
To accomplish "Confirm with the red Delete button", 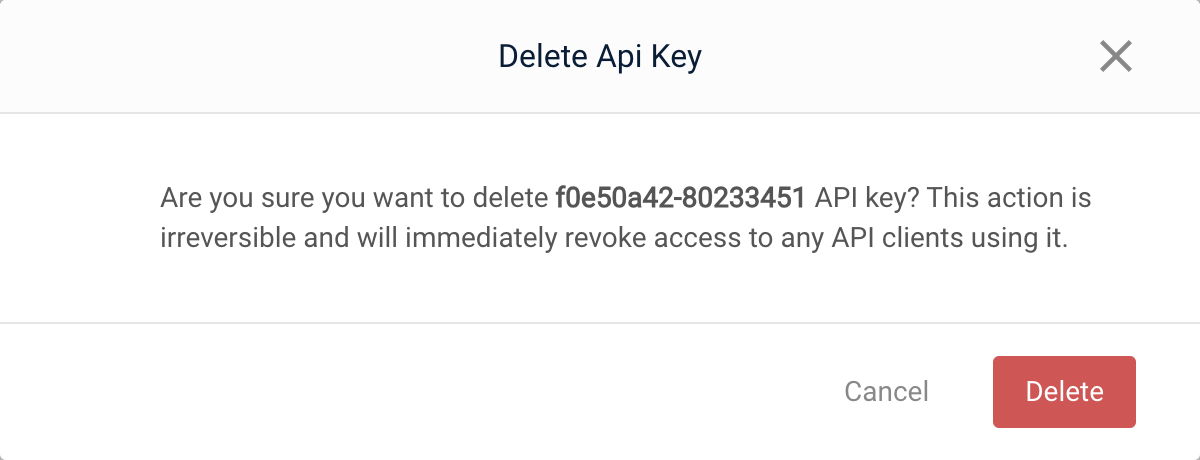I will tap(1064, 391).
